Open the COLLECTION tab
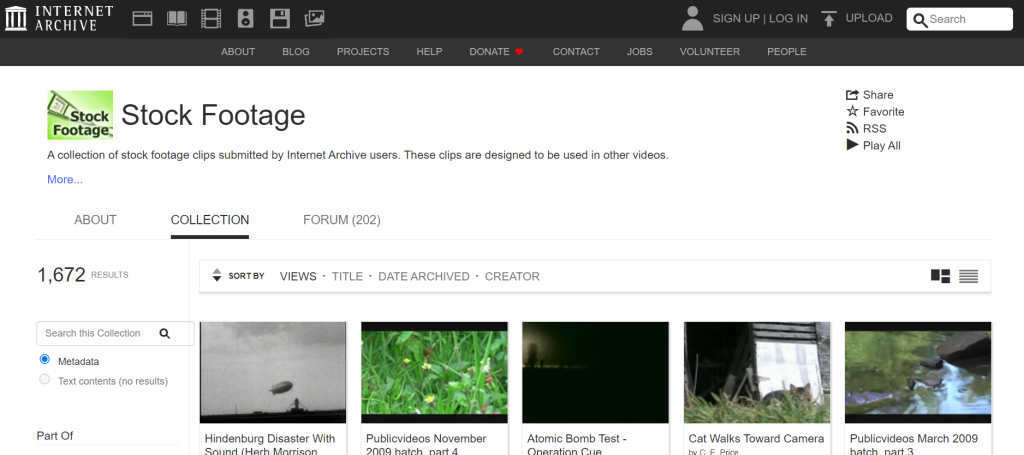This screenshot has width=1024, height=455. pyautogui.click(x=210, y=220)
